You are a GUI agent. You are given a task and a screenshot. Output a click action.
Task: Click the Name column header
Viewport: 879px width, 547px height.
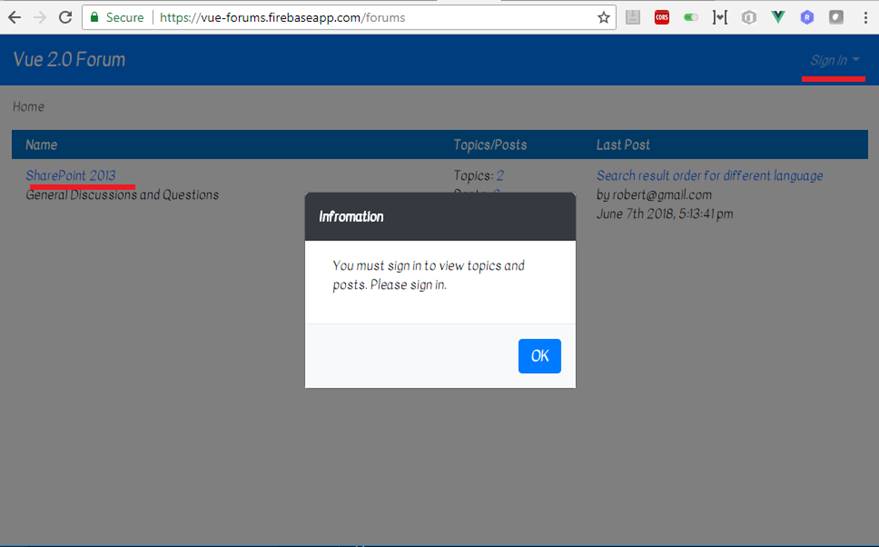point(41,145)
